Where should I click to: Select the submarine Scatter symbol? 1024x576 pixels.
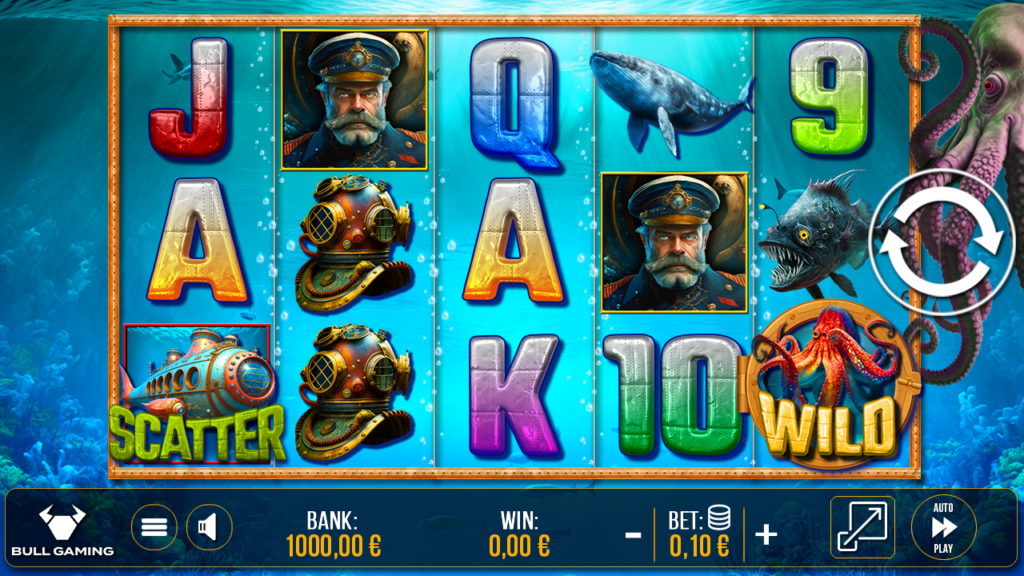click(x=197, y=394)
